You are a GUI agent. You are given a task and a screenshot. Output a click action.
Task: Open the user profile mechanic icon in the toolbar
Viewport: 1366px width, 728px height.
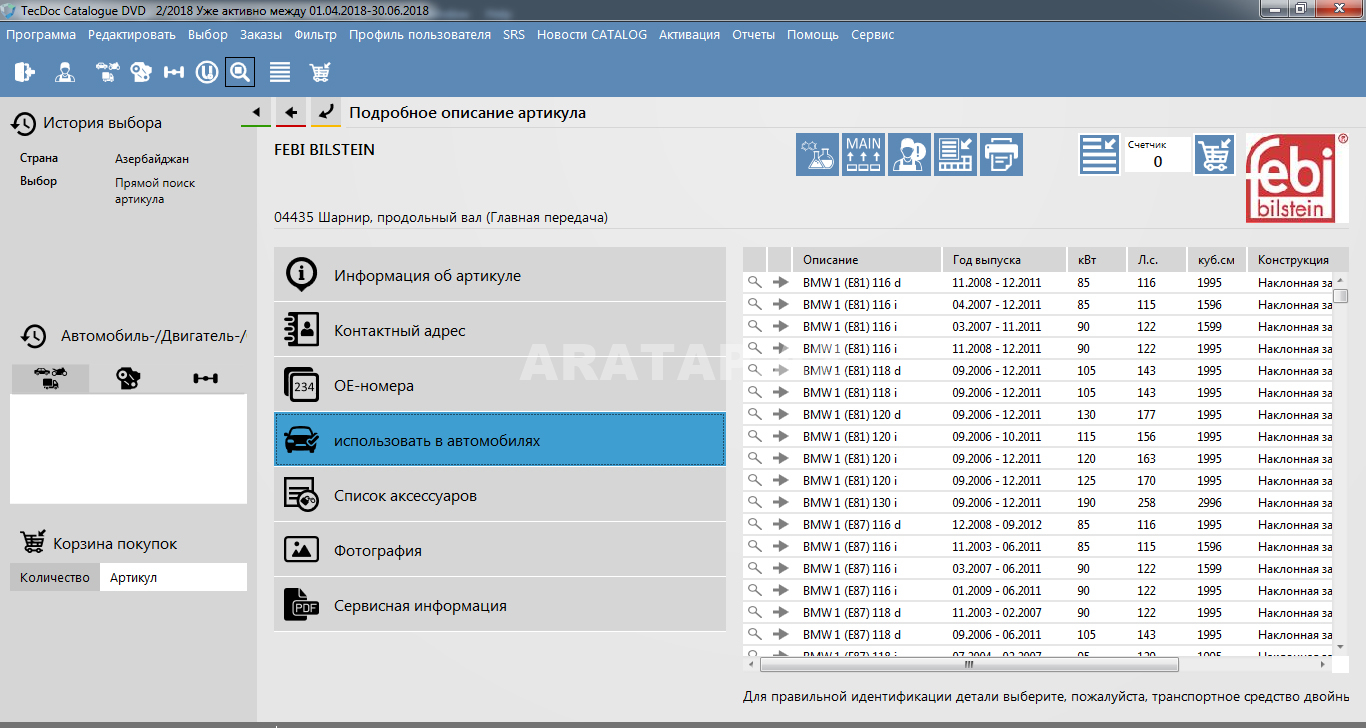tap(65, 72)
